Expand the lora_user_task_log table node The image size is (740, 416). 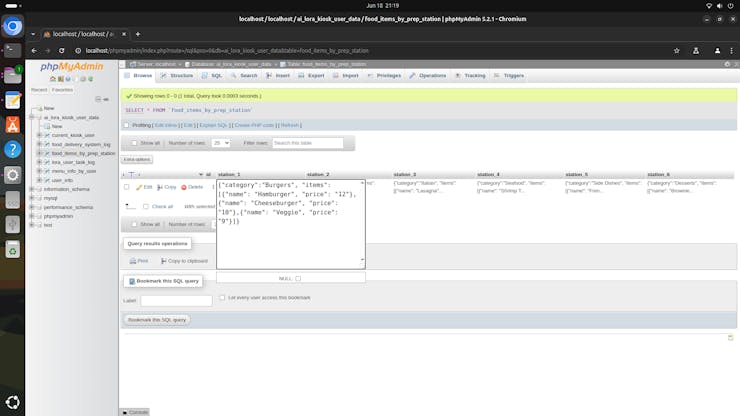point(40,162)
